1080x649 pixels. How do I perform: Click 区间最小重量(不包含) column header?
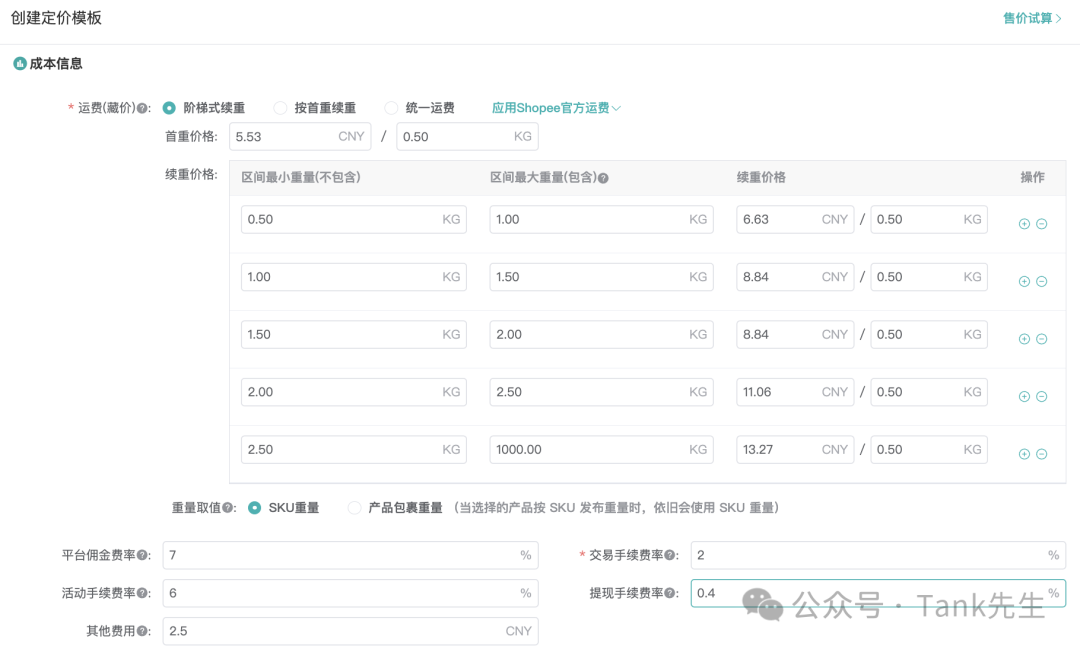pos(301,177)
